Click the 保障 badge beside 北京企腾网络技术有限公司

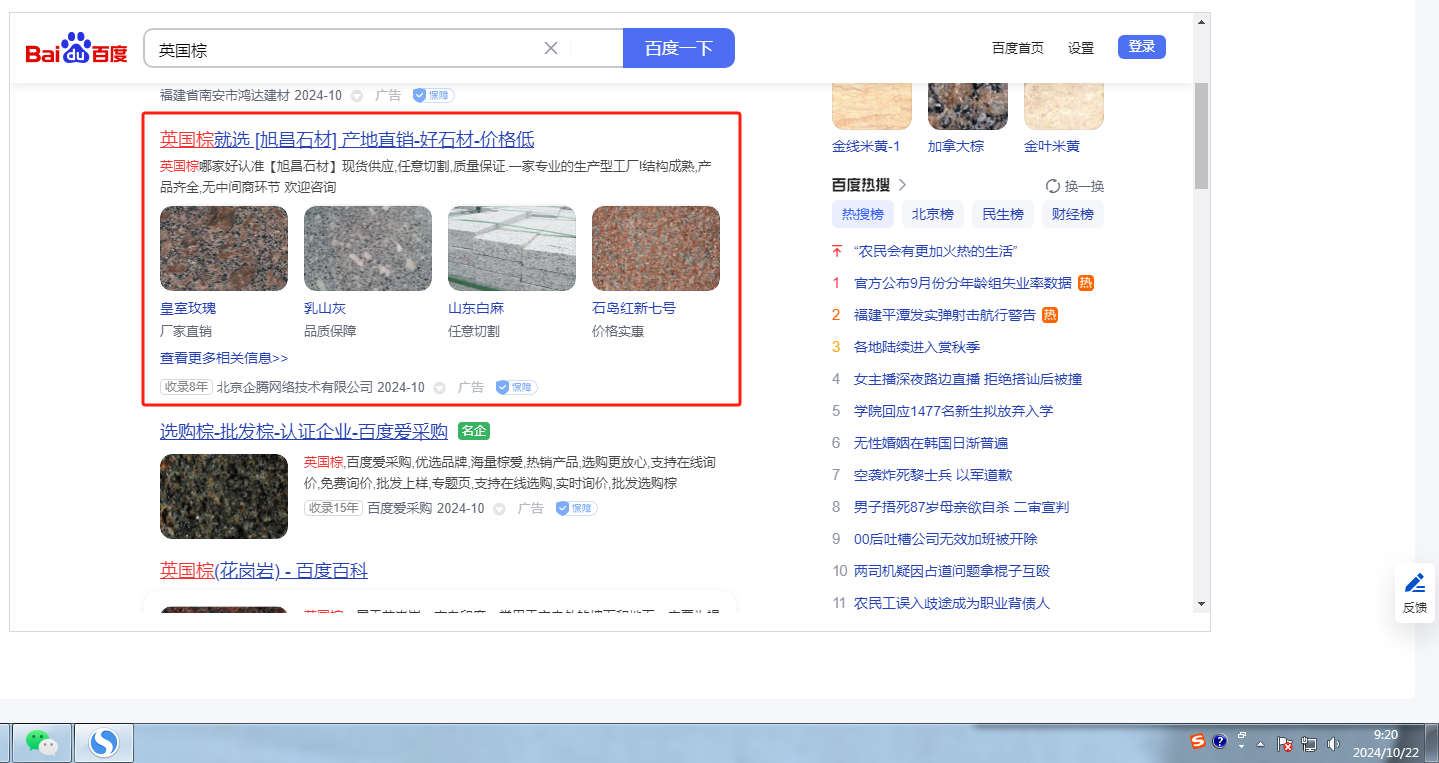click(516, 387)
